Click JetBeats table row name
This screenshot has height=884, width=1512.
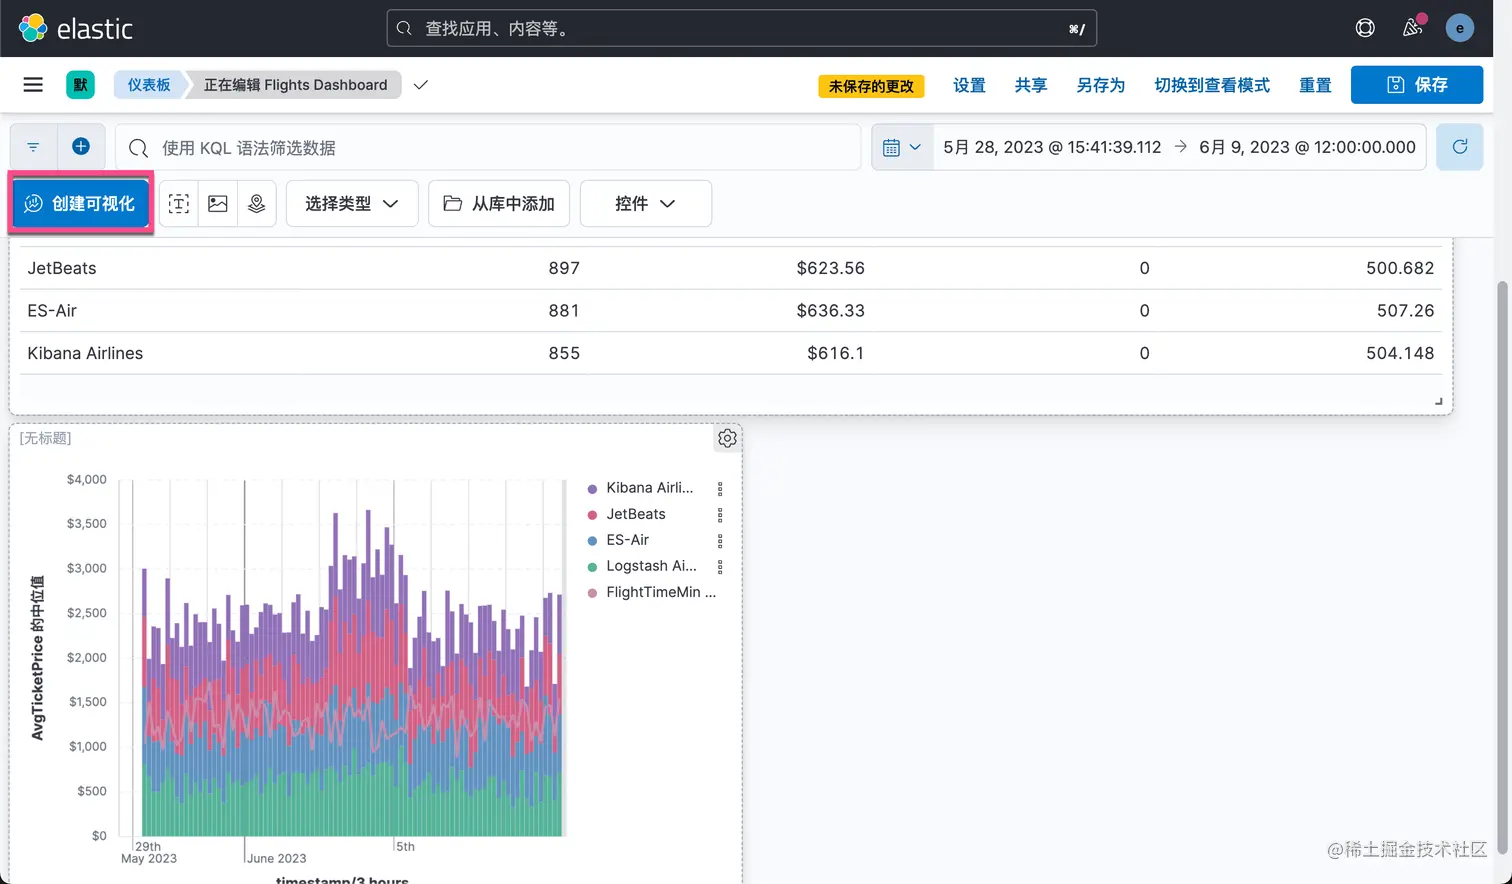click(62, 268)
